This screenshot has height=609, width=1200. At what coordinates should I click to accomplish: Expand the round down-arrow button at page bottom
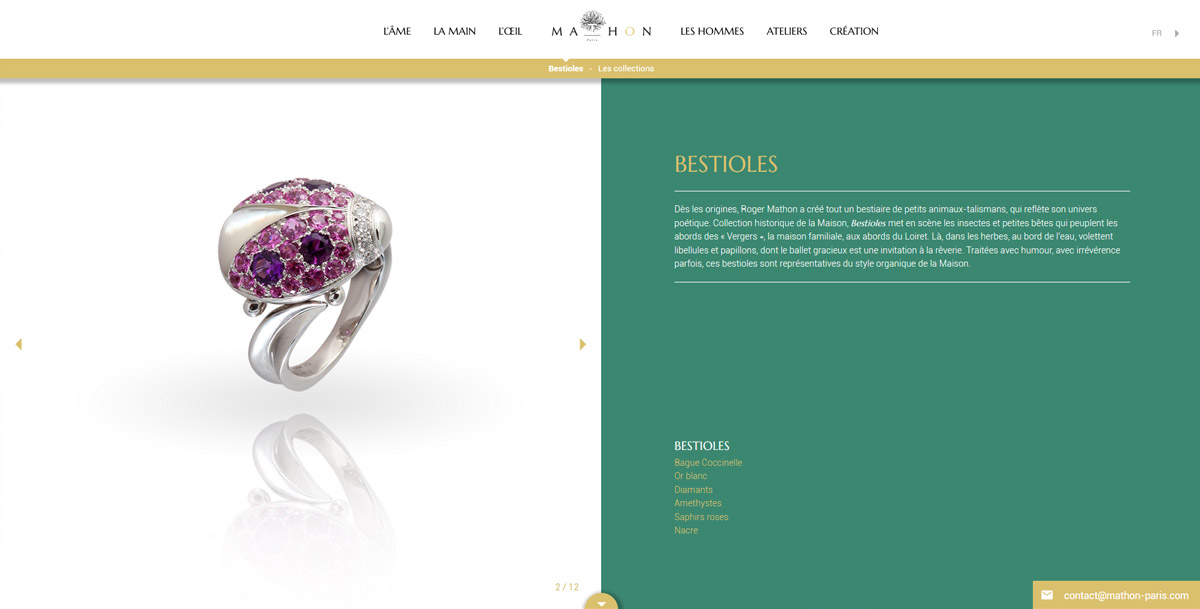(601, 602)
